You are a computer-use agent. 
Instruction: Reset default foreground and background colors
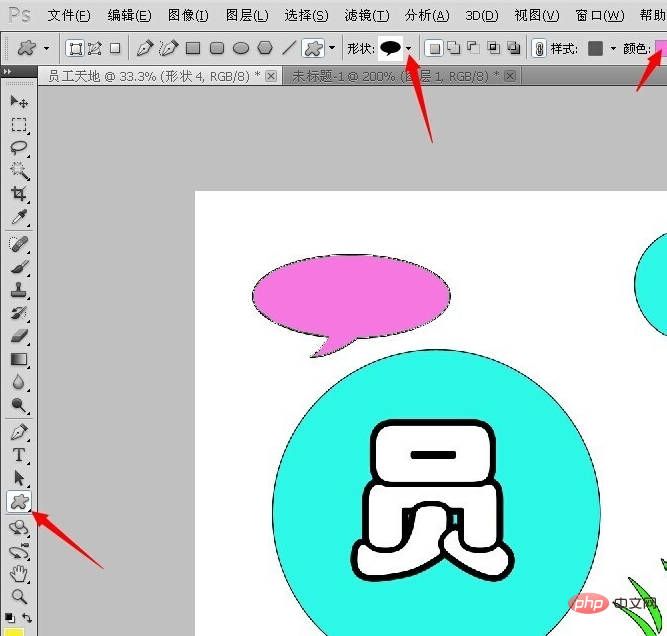pos(9,618)
